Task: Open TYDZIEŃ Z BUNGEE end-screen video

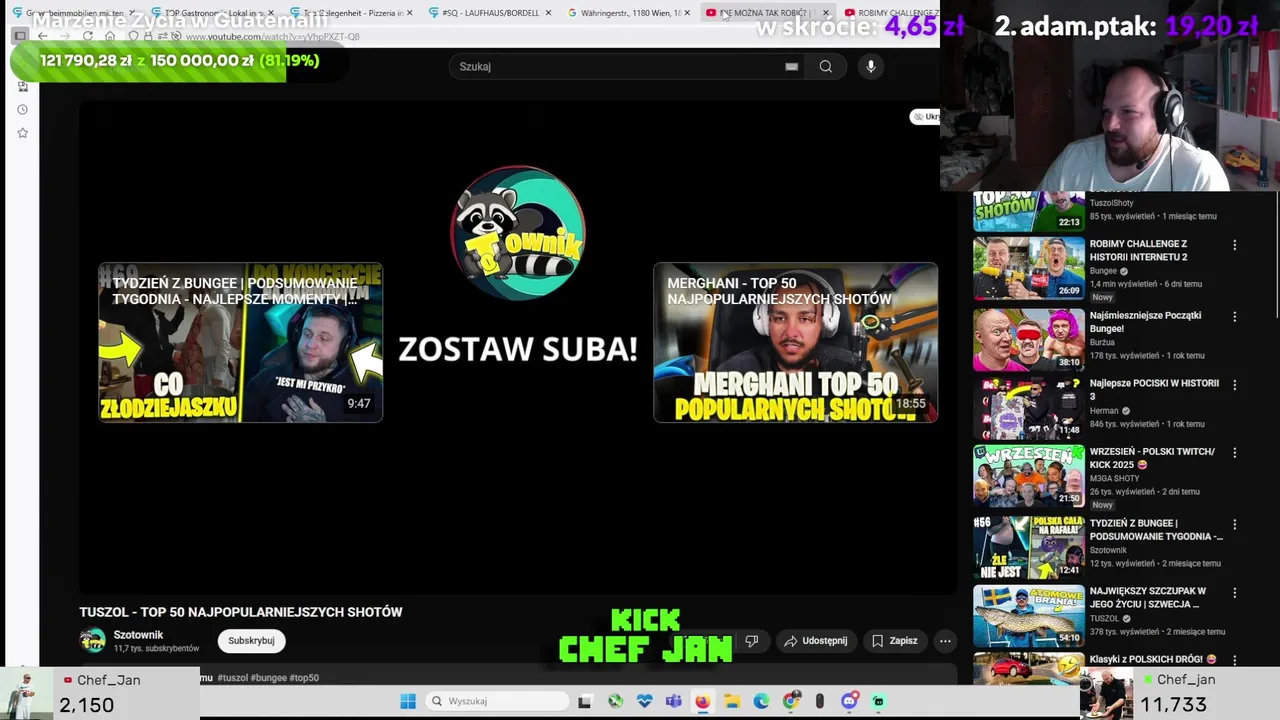Action: 240,342
